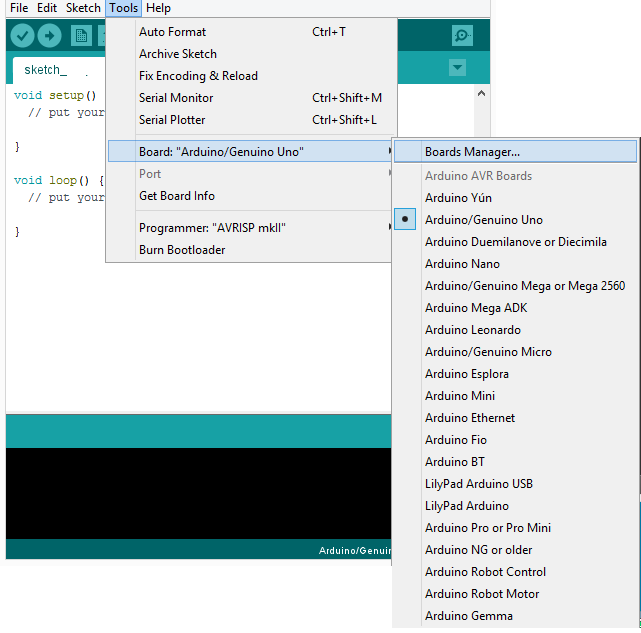Click the Arduino/Genuino status bar text

click(x=355, y=551)
